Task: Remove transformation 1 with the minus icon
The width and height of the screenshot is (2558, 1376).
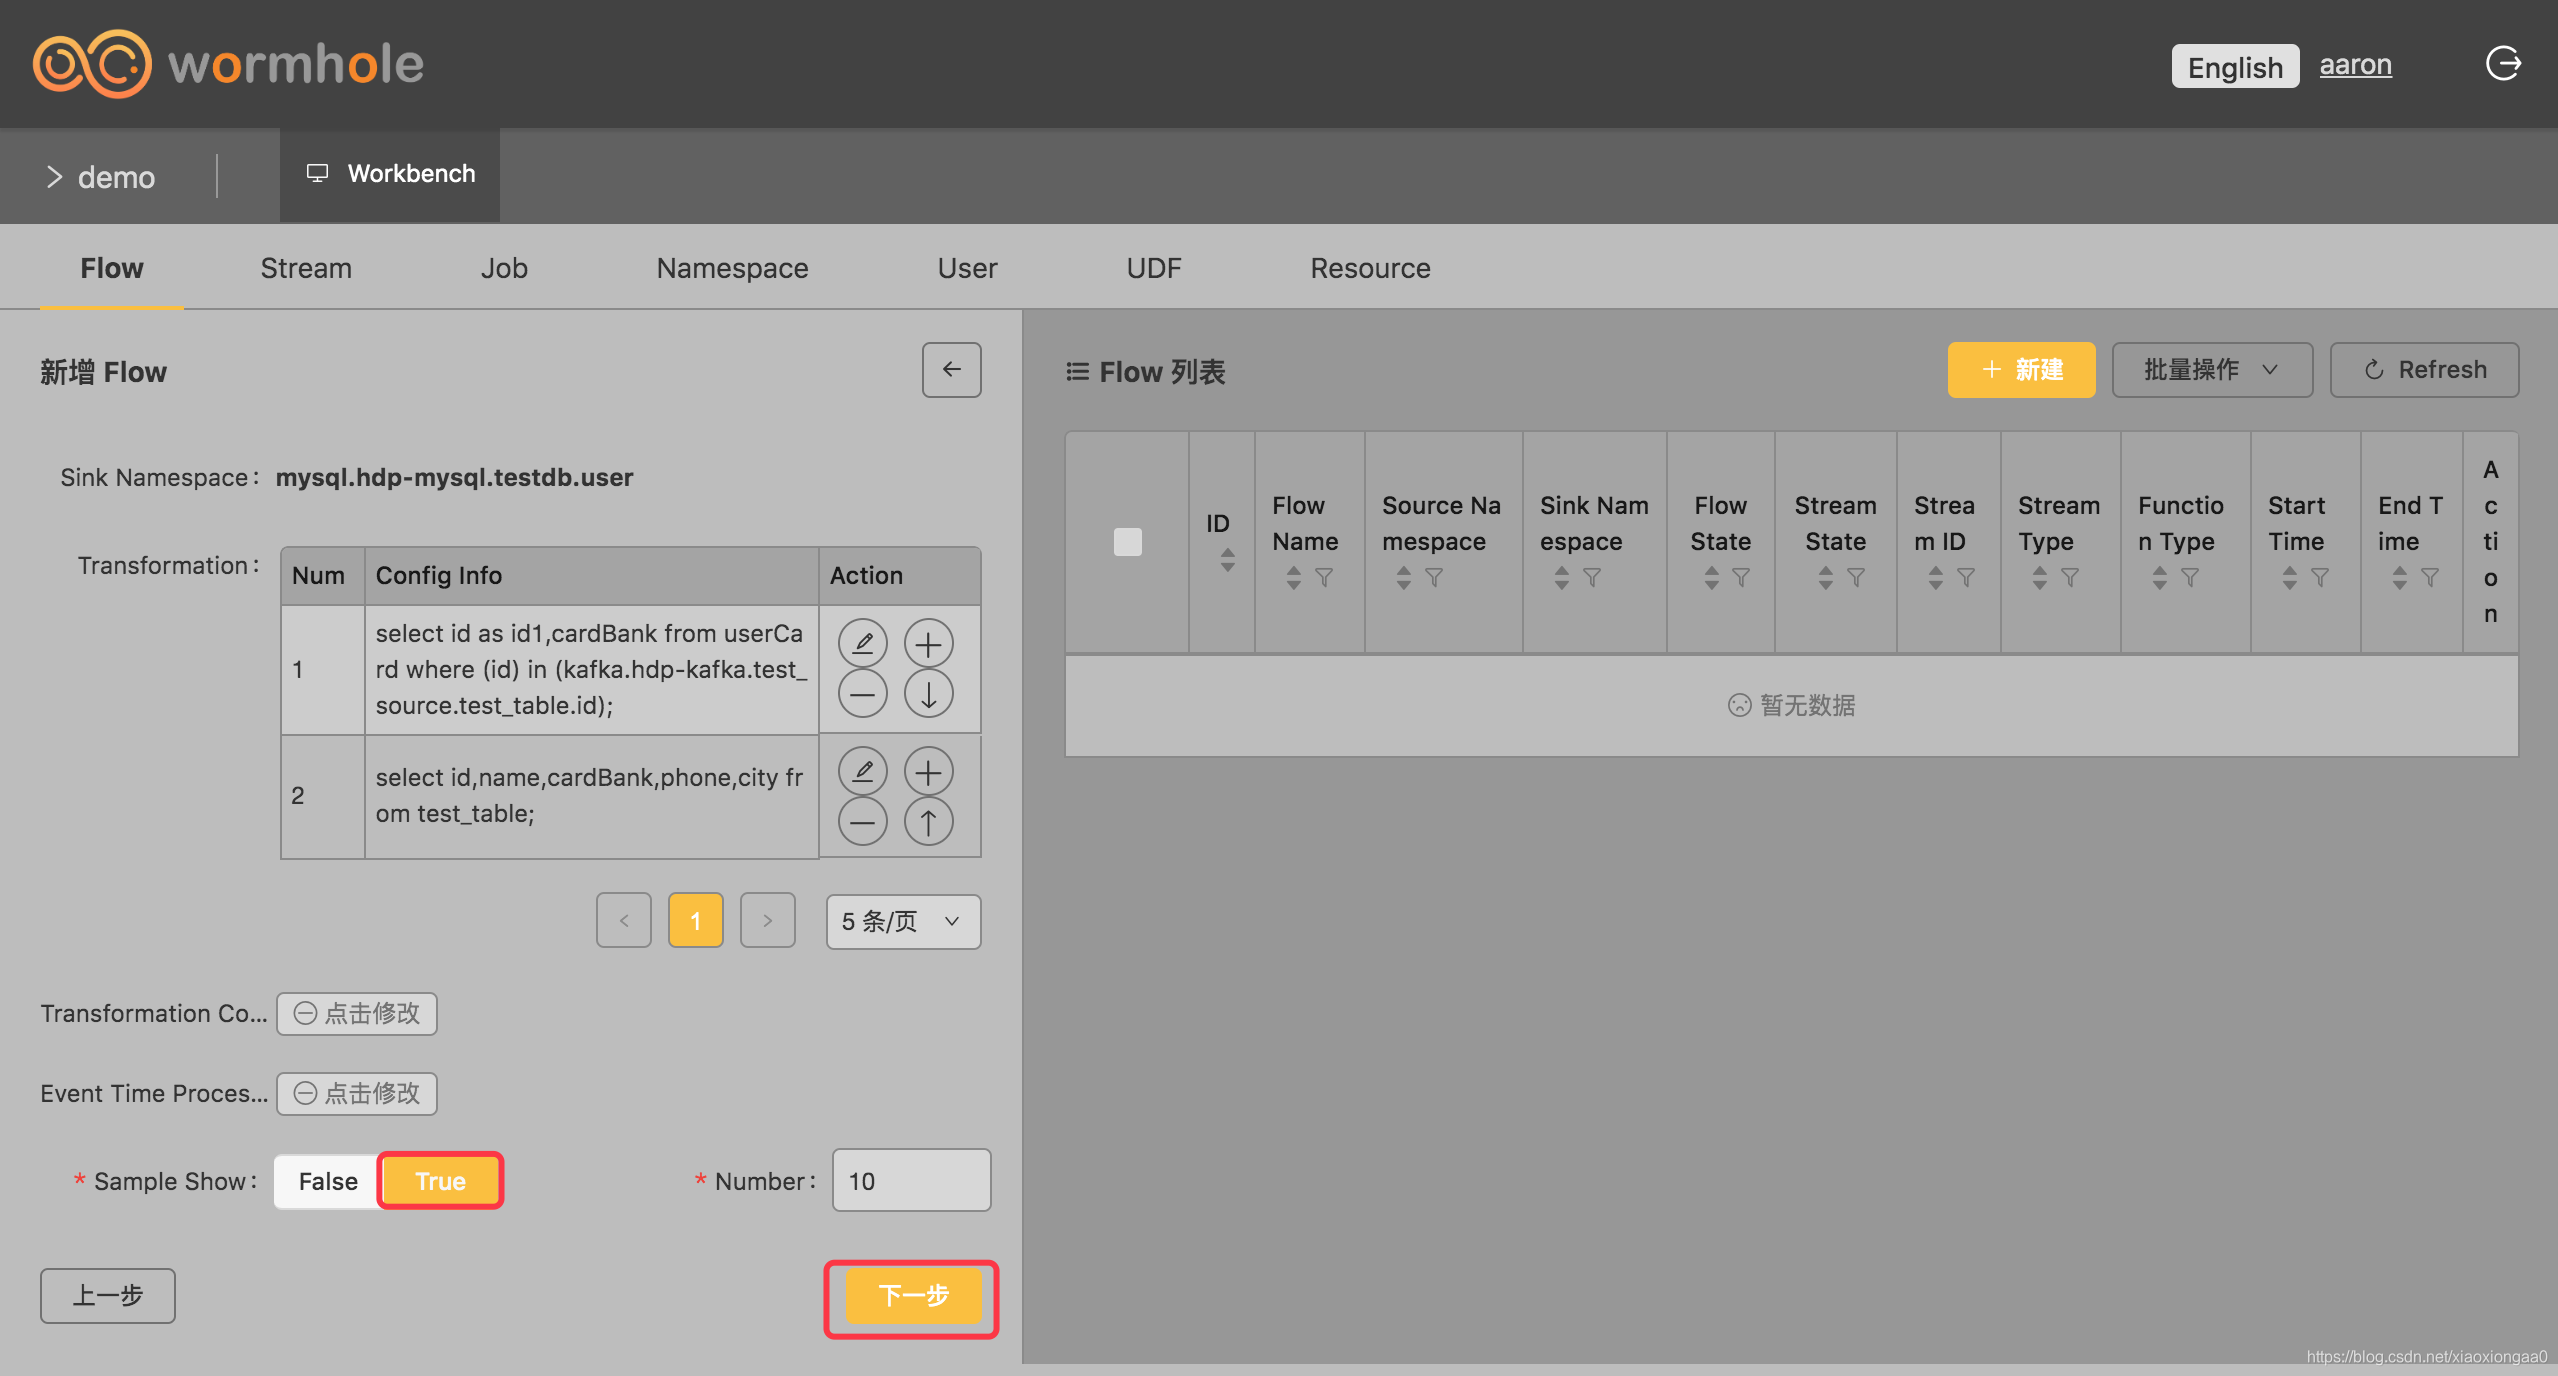Action: (862, 693)
